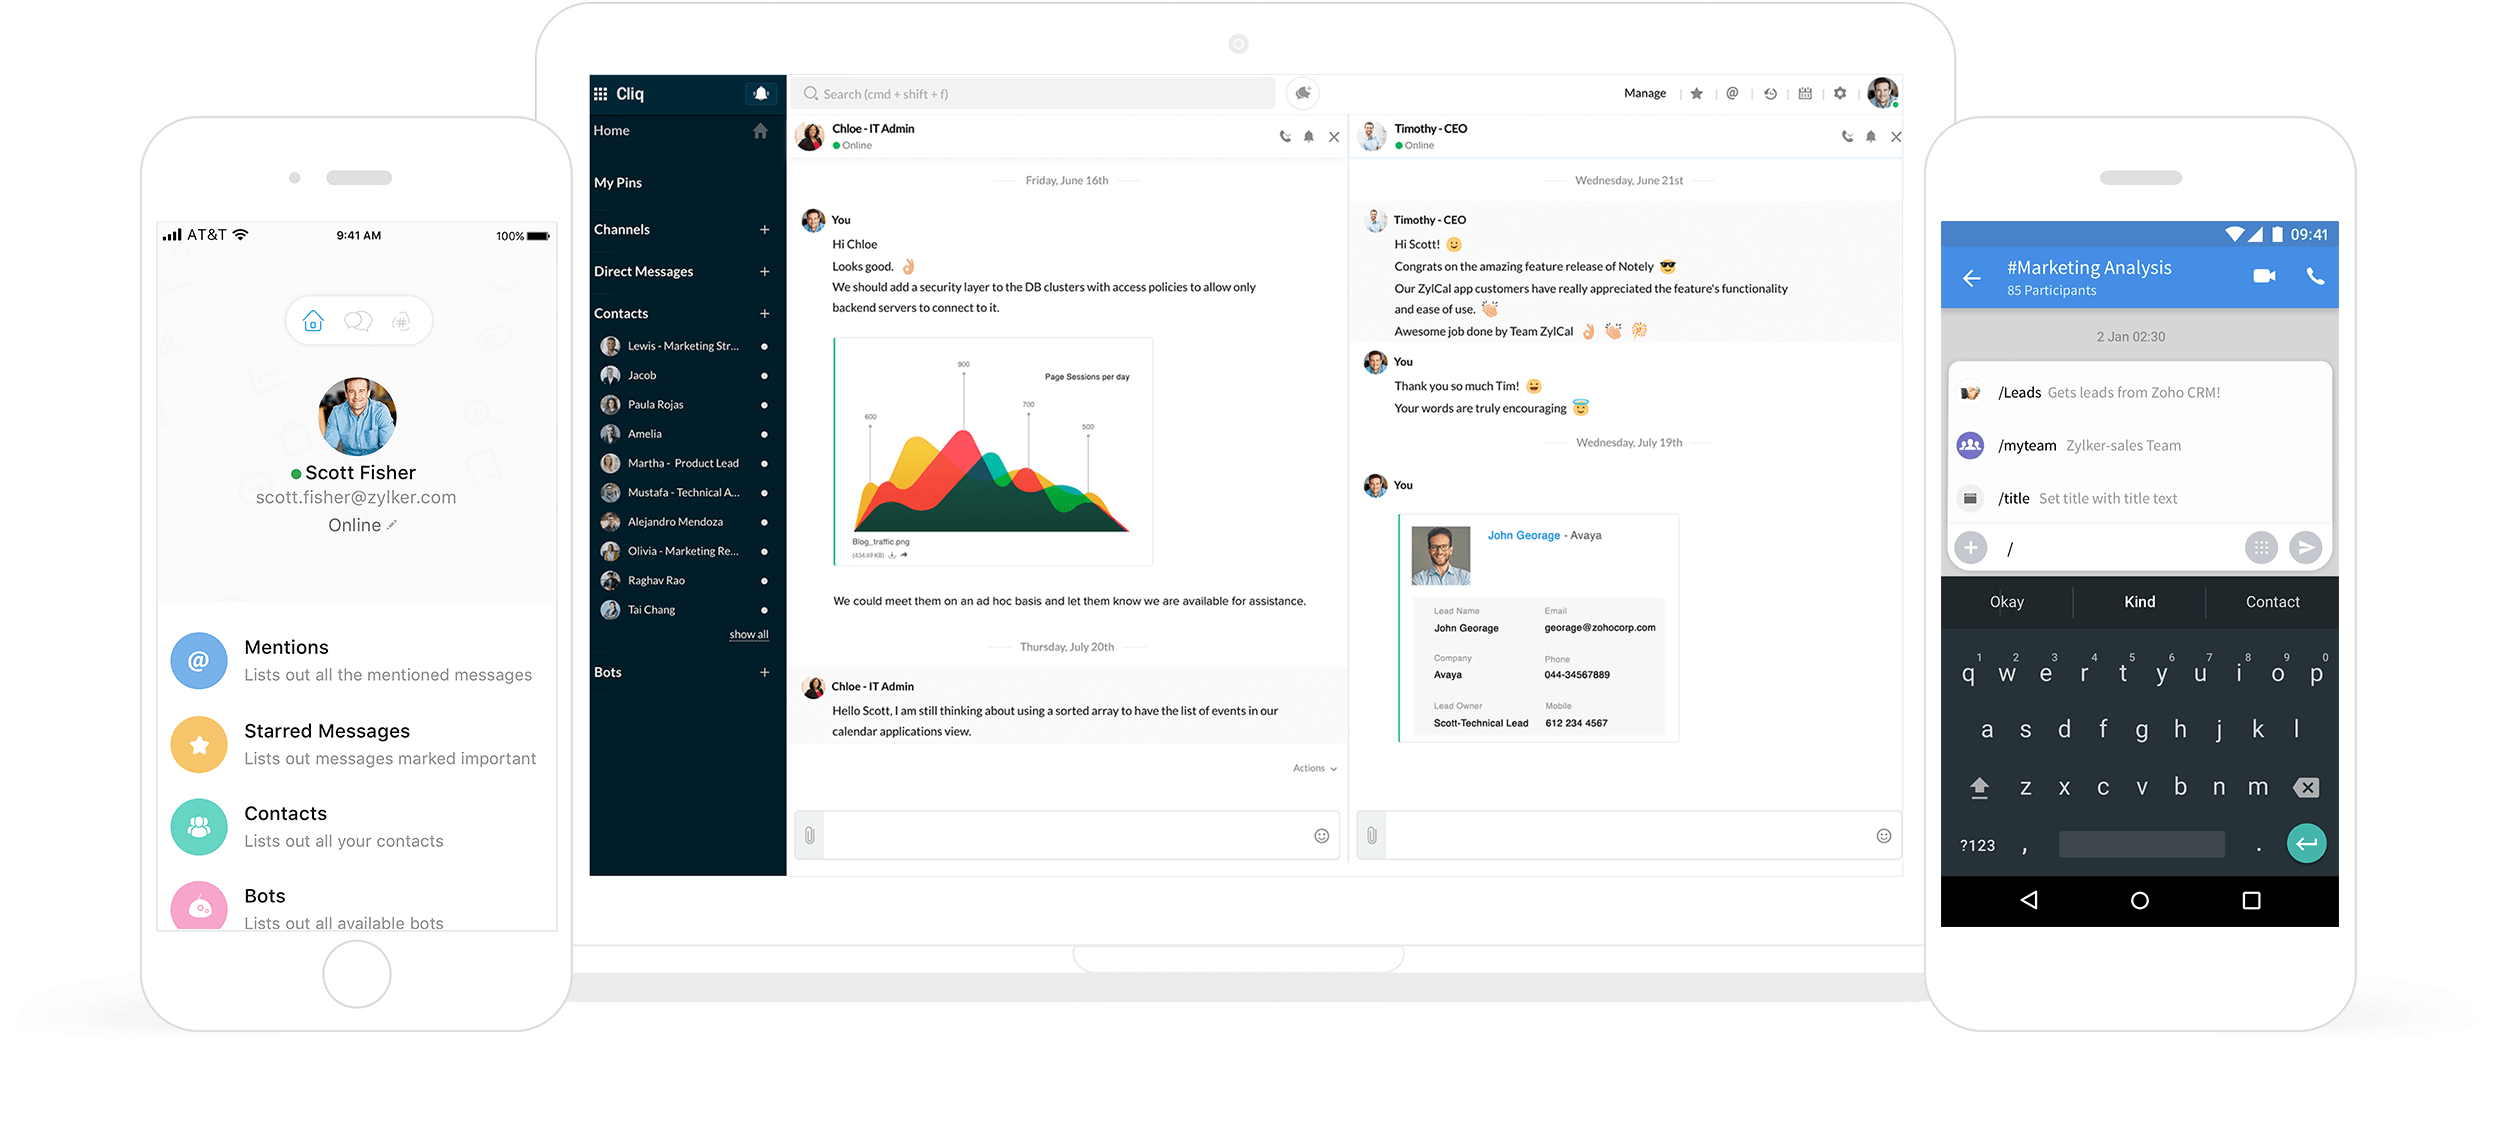The width and height of the screenshot is (2498, 1140).
Task: Open settings gear in top bar
Action: tap(1840, 94)
